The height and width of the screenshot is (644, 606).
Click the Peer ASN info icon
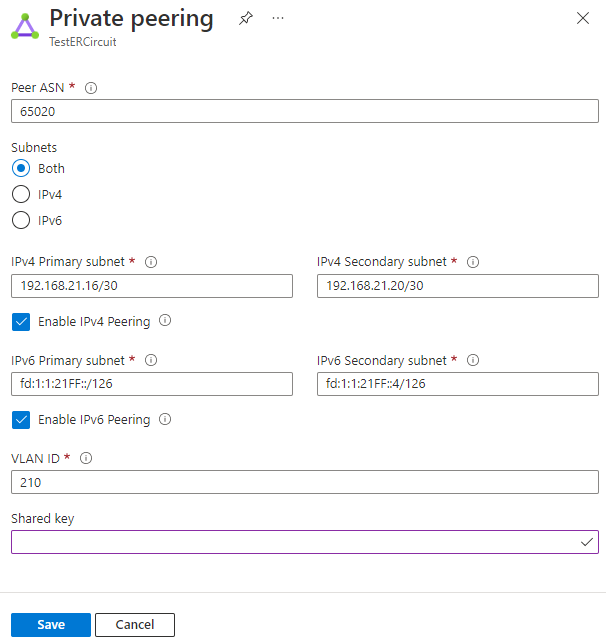coord(91,88)
